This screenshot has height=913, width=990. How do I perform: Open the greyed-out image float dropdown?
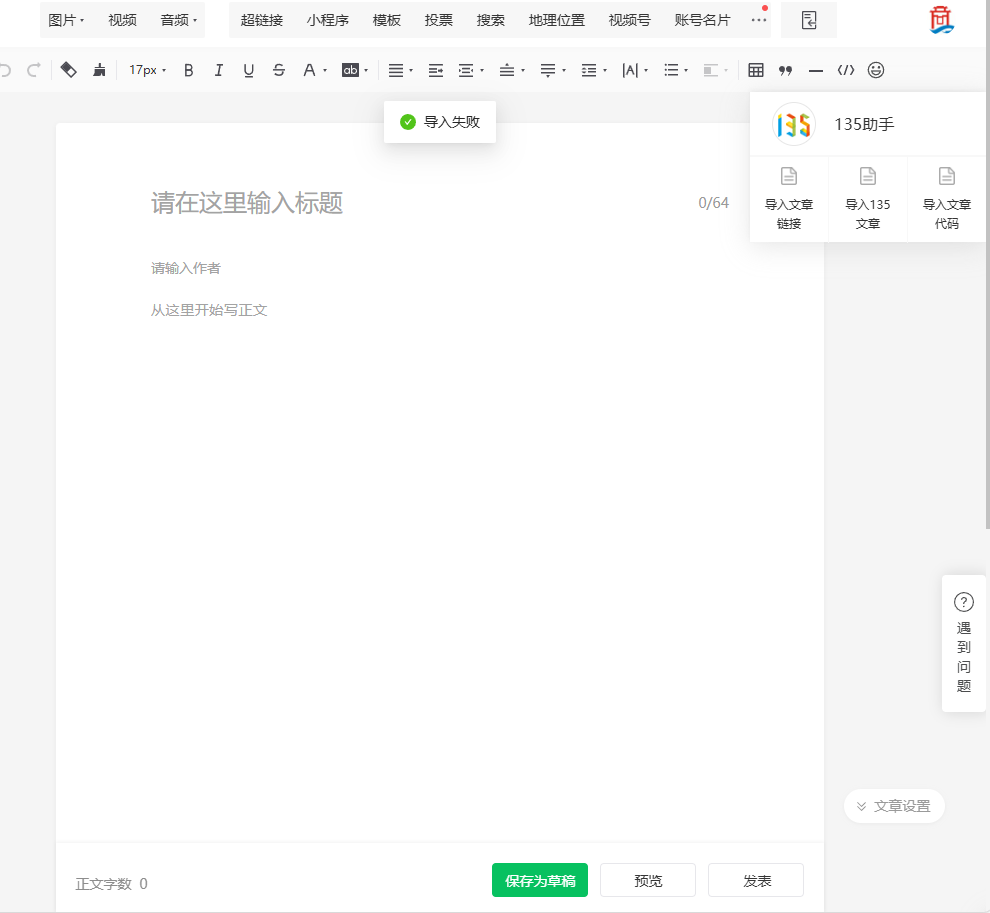(x=715, y=70)
